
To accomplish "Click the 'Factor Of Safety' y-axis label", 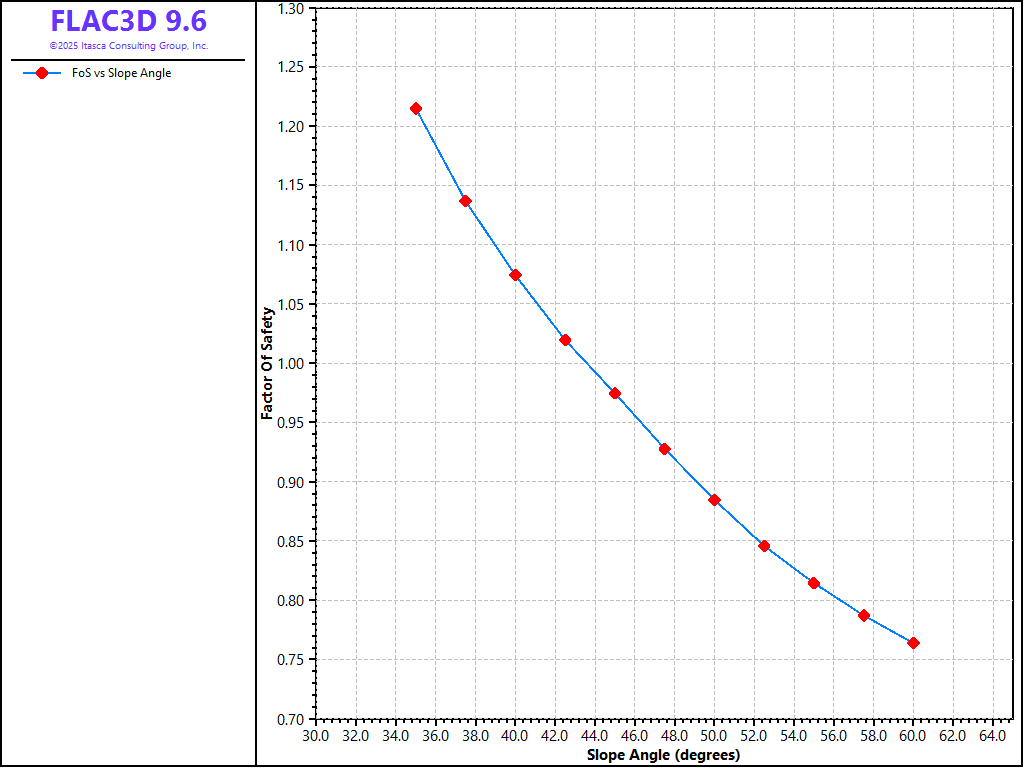I will pyautogui.click(x=267, y=363).
